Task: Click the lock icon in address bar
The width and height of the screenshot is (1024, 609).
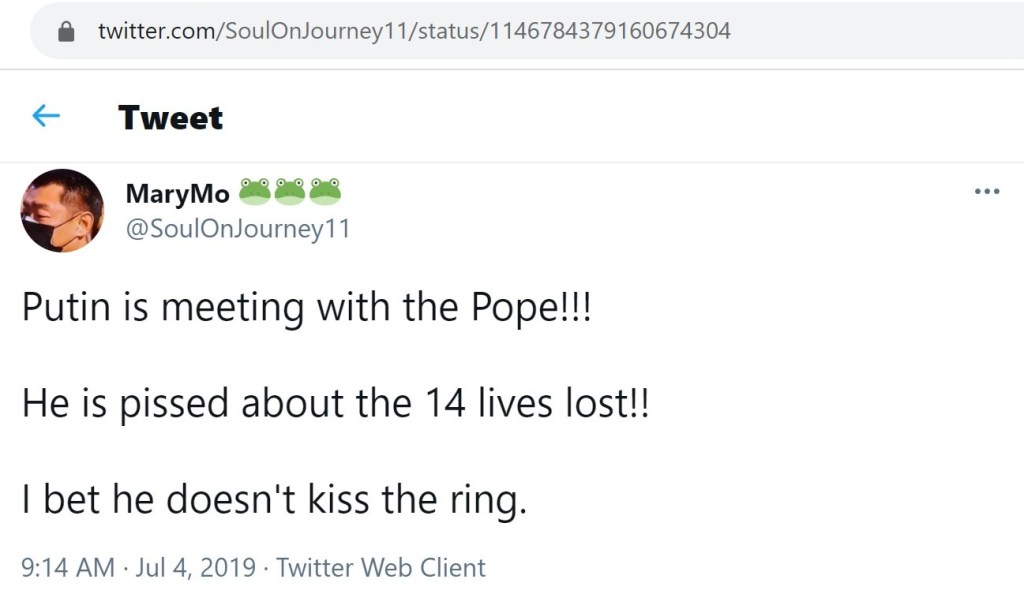Action: pos(67,31)
